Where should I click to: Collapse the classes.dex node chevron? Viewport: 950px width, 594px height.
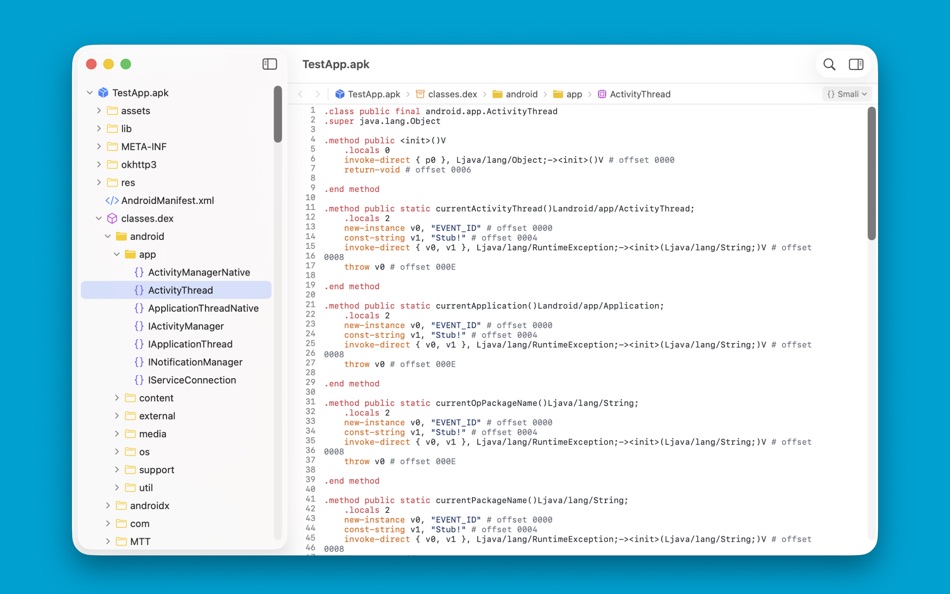(x=99, y=218)
